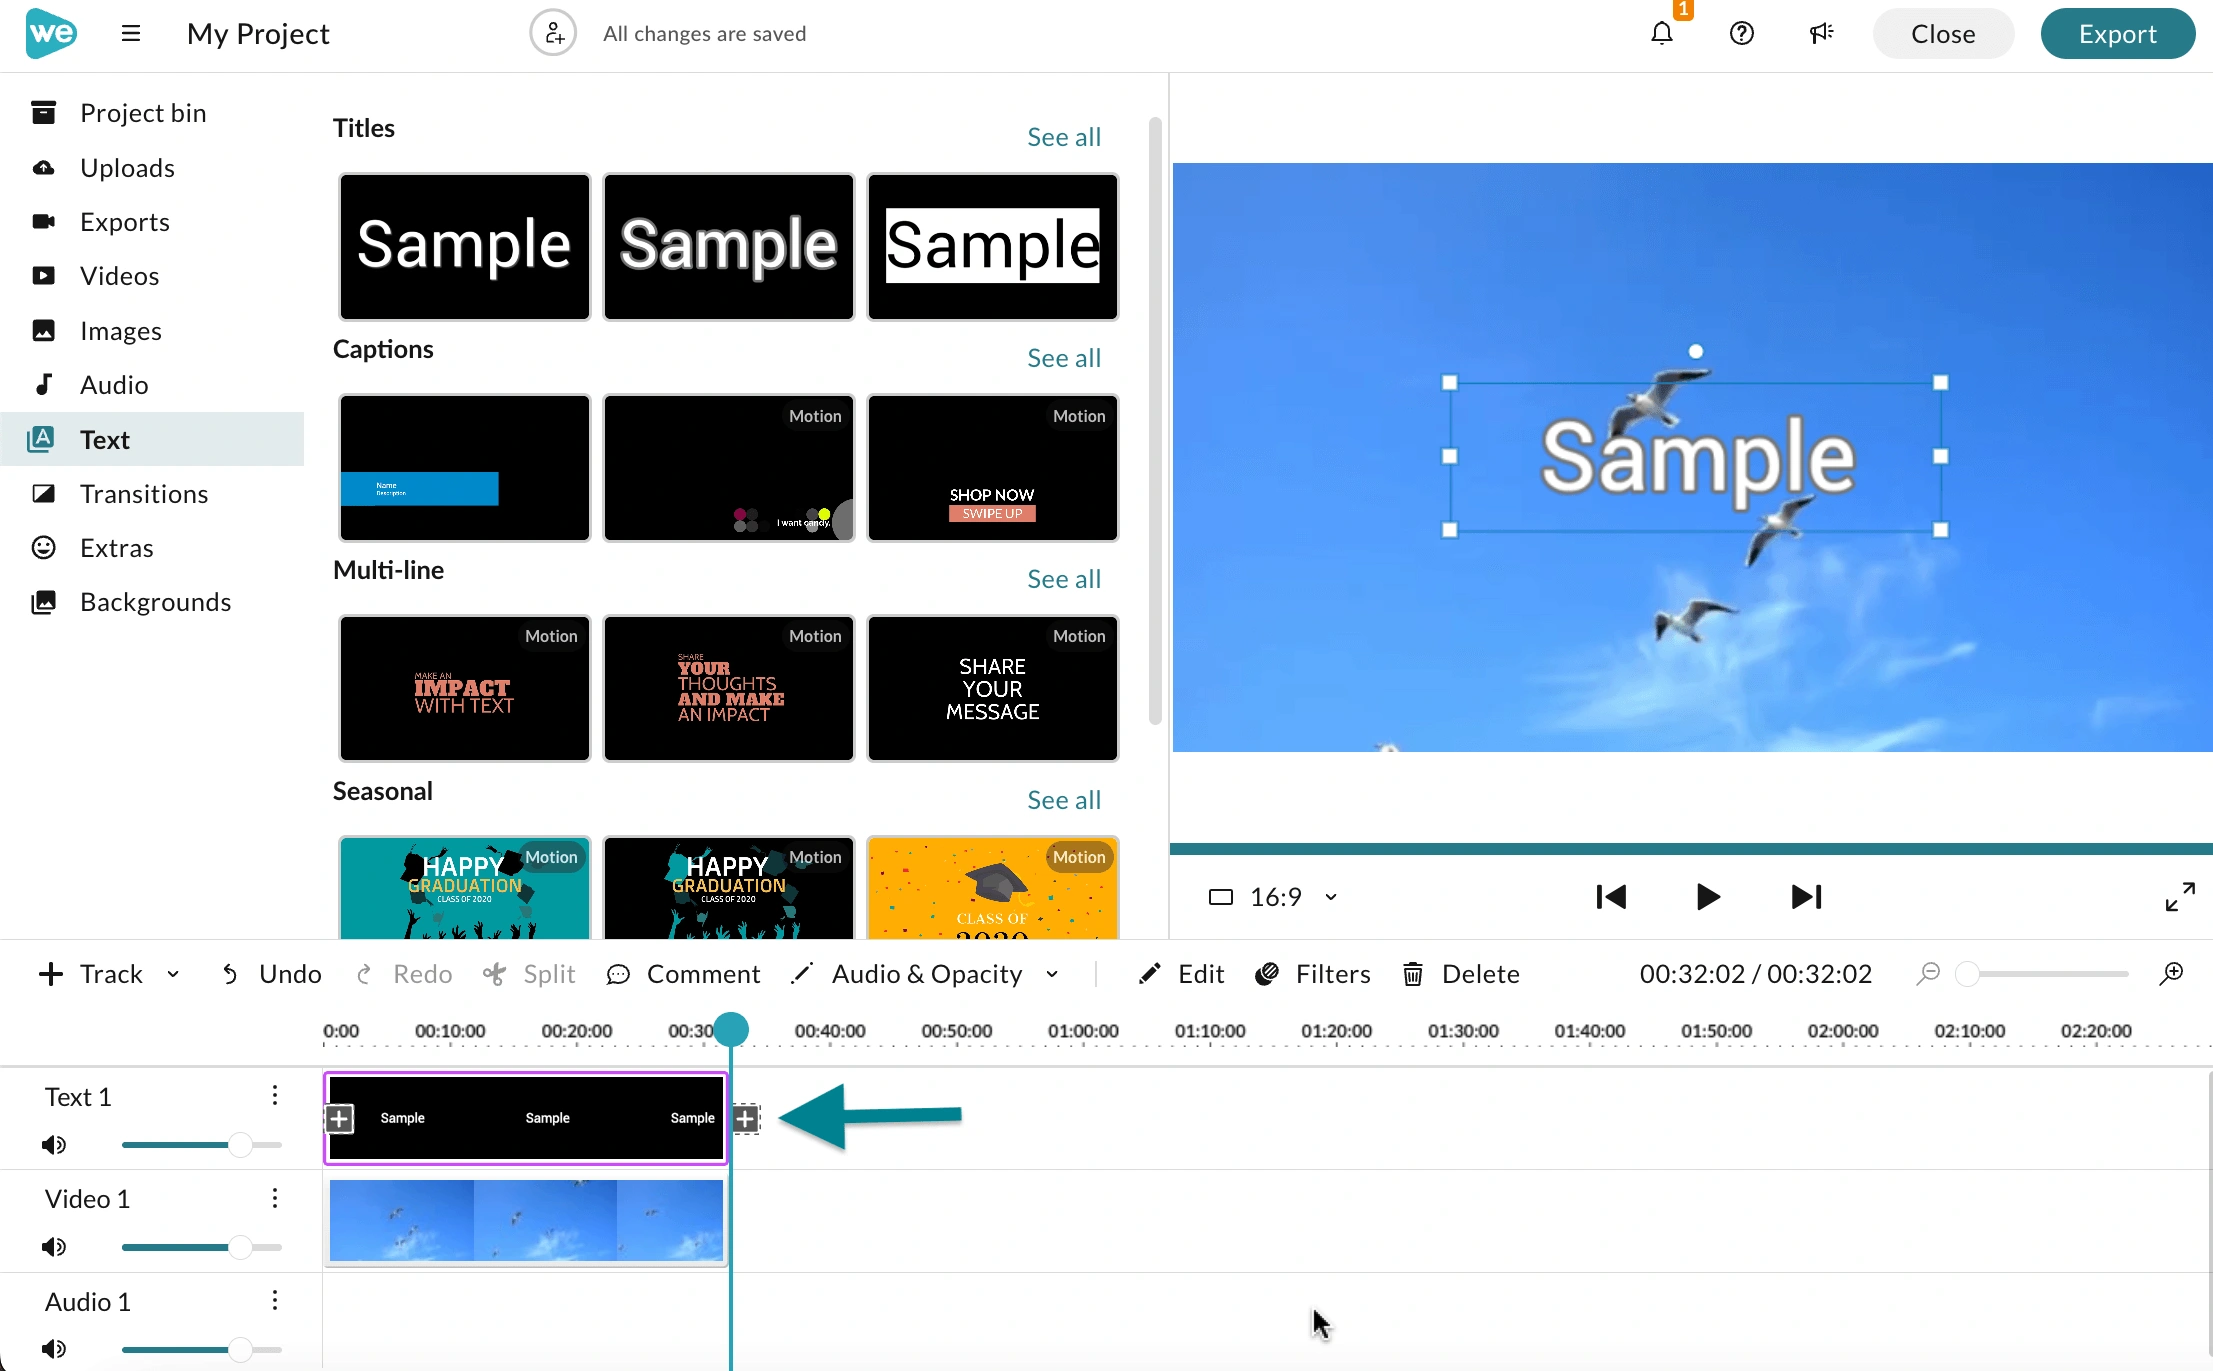Open the notifications bell
Image resolution: width=2213 pixels, height=1371 pixels.
click(1662, 33)
